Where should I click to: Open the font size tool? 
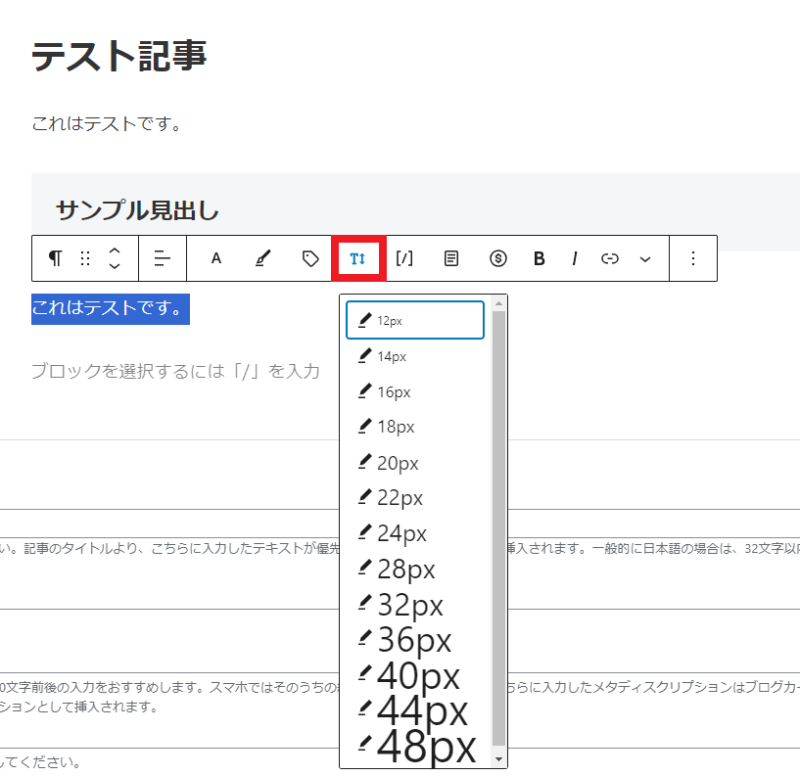click(358, 258)
